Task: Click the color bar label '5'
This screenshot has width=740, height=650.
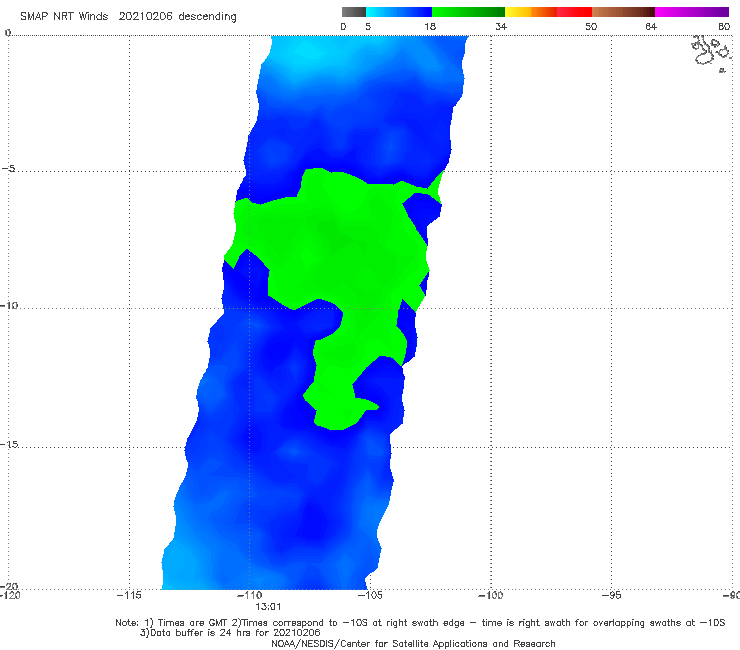Action: tap(368, 27)
